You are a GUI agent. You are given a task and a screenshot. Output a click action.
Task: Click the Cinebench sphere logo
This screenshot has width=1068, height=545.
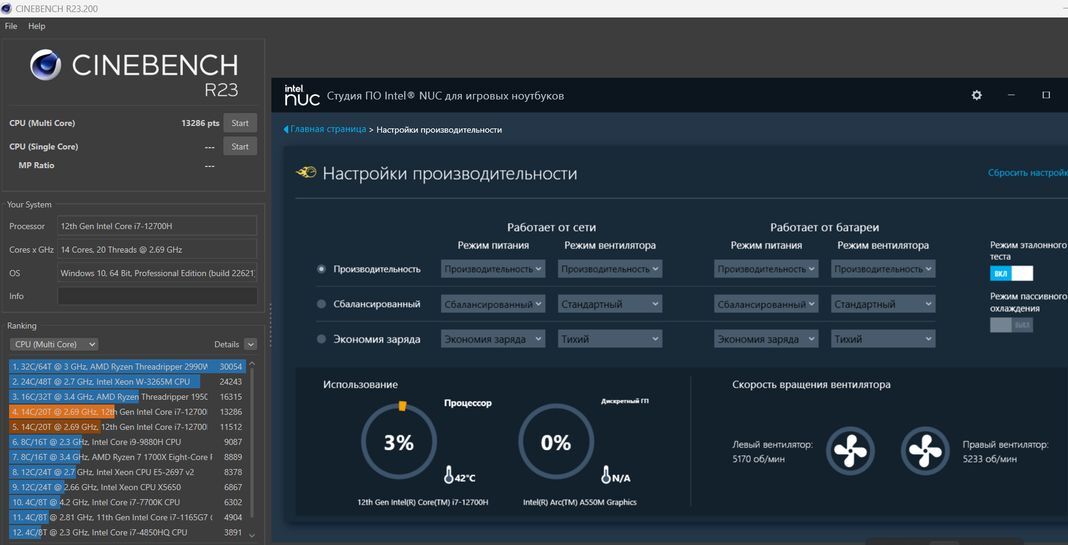click(x=46, y=67)
